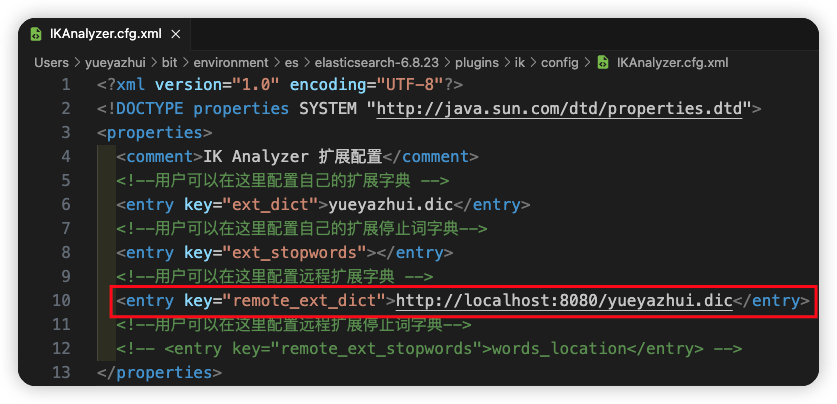Open the bit breadcrumb segment

pos(170,62)
